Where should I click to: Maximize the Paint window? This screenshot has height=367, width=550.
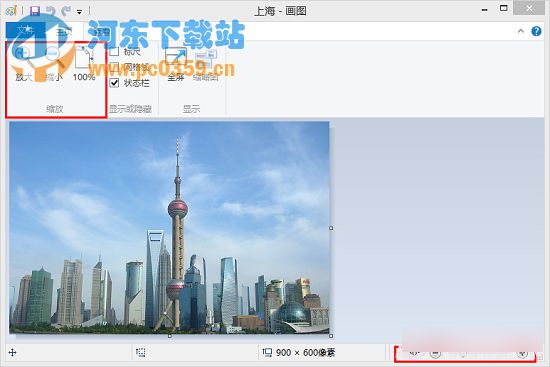504,8
